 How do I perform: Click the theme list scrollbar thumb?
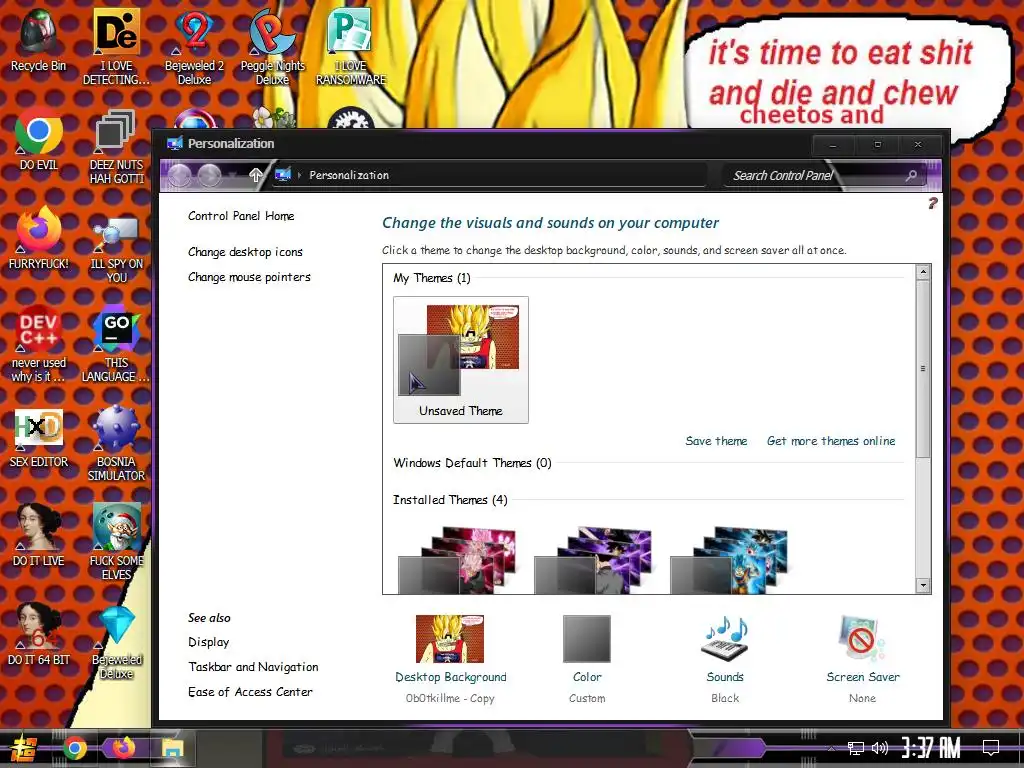coord(923,369)
